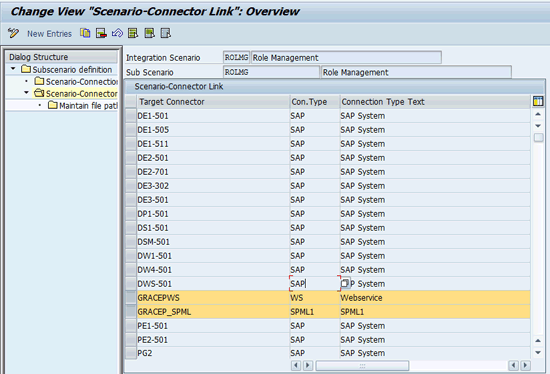
Task: Open value help next to DWS-501 SAP field
Action: coord(345,283)
